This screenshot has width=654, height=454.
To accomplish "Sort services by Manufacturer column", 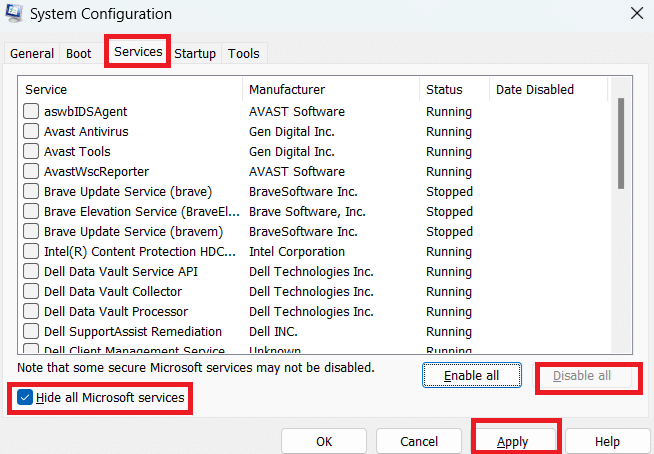I will (x=330, y=90).
